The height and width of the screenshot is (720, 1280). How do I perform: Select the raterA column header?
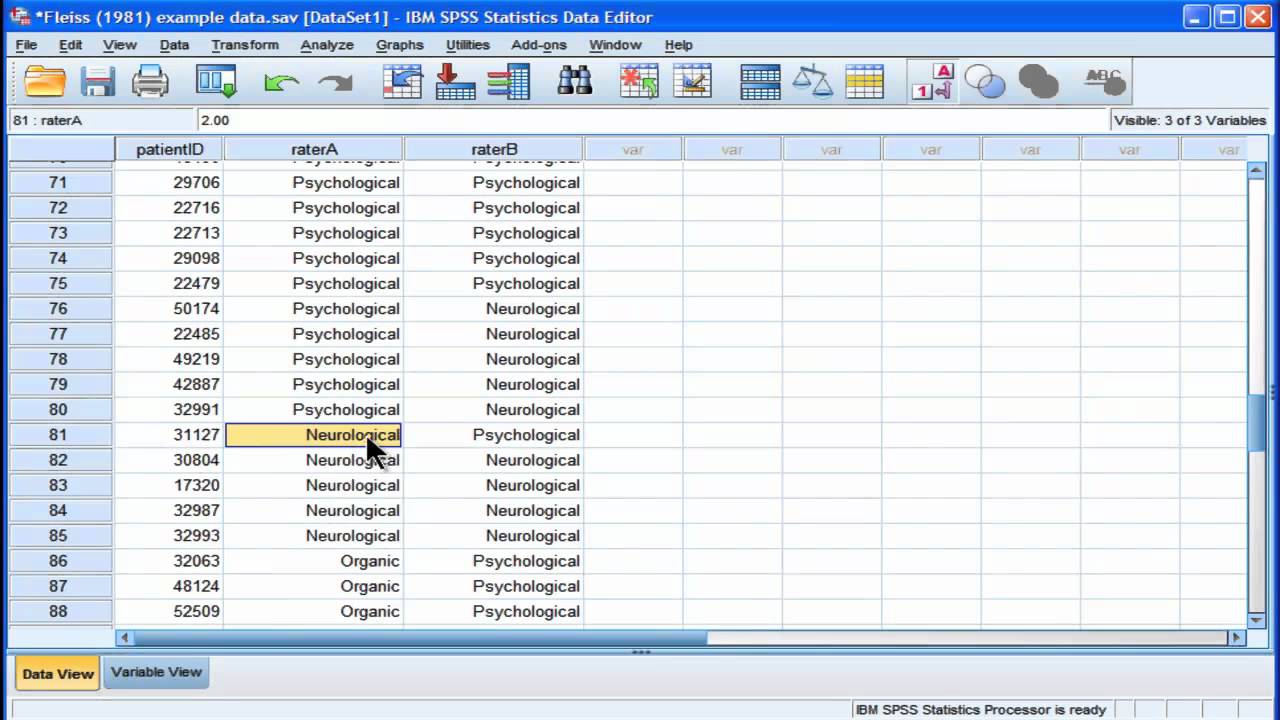[x=314, y=149]
